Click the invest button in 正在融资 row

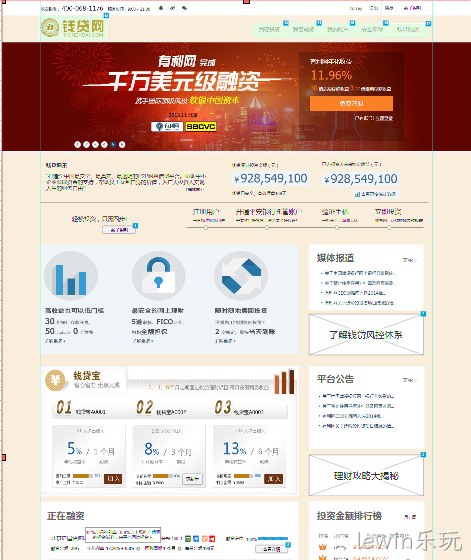pos(272,549)
